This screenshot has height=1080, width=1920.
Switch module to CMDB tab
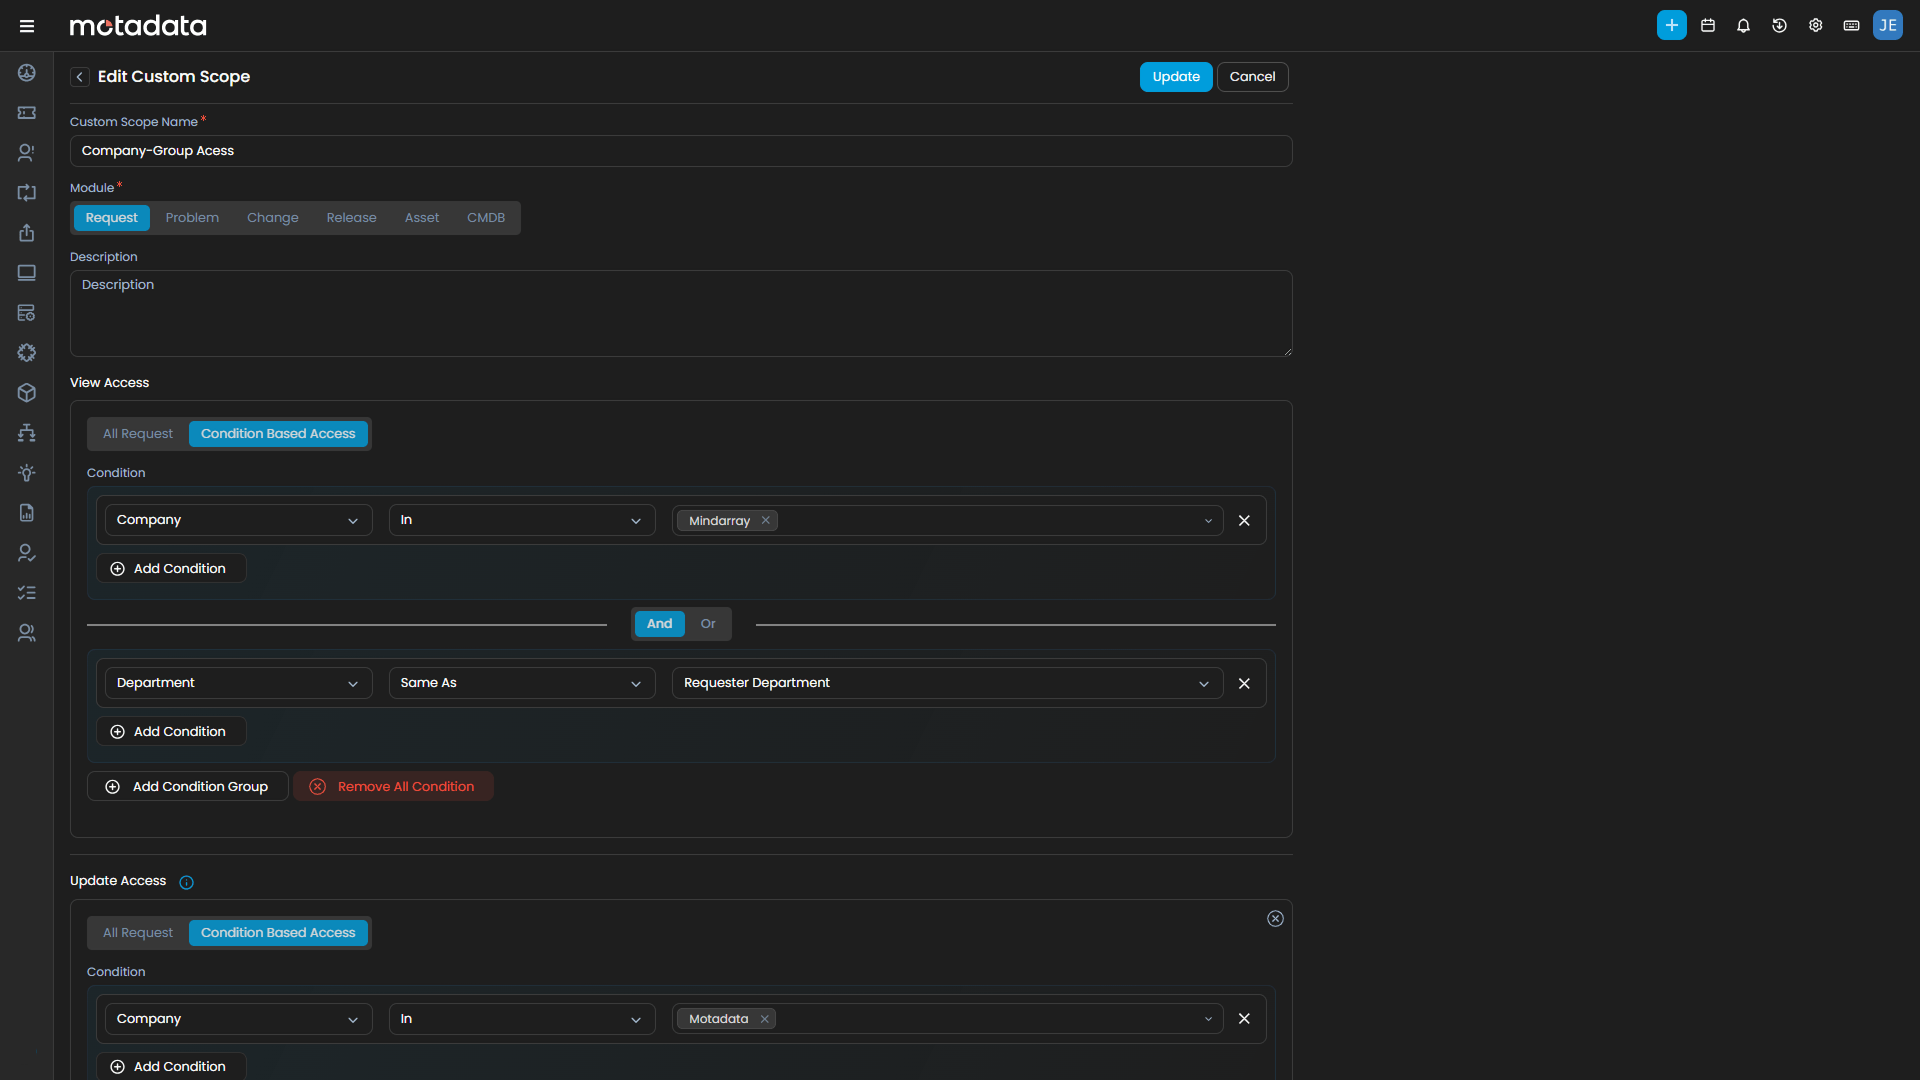(x=485, y=218)
